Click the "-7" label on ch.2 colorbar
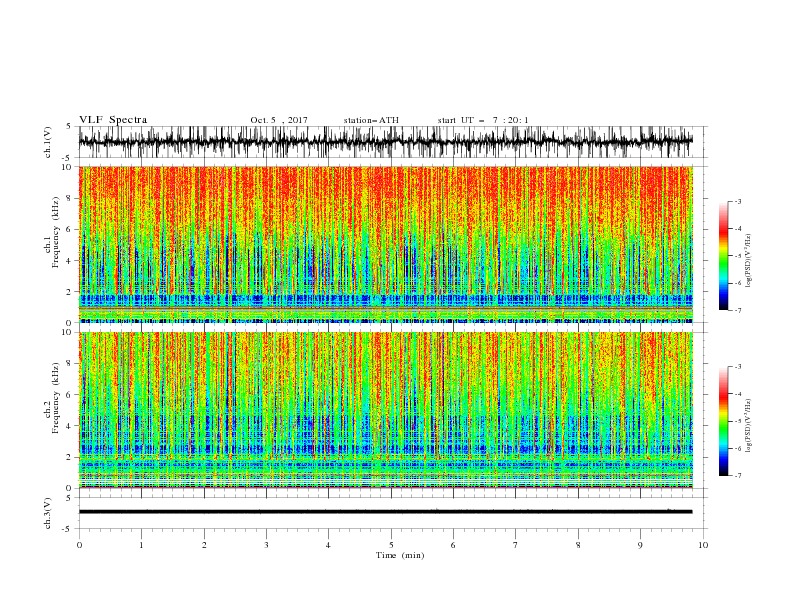This screenshot has height=612, width=792. pos(738,475)
